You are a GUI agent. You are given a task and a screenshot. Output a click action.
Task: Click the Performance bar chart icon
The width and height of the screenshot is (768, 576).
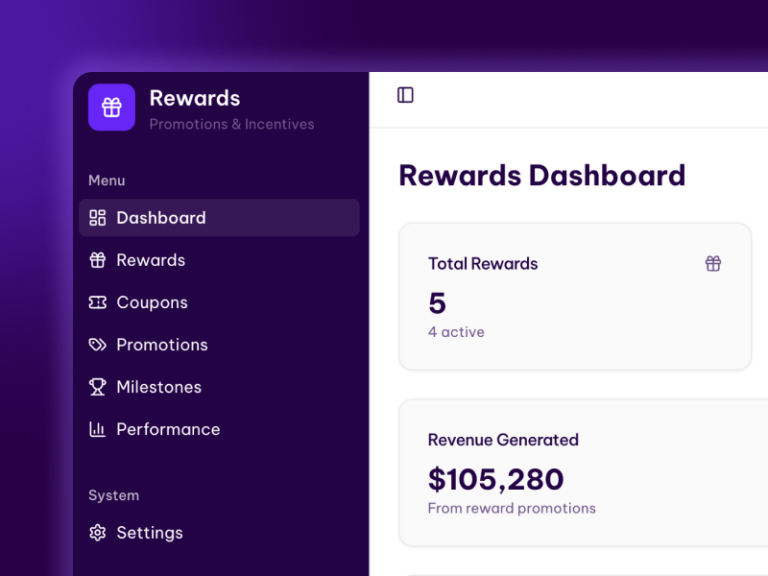pos(97,430)
